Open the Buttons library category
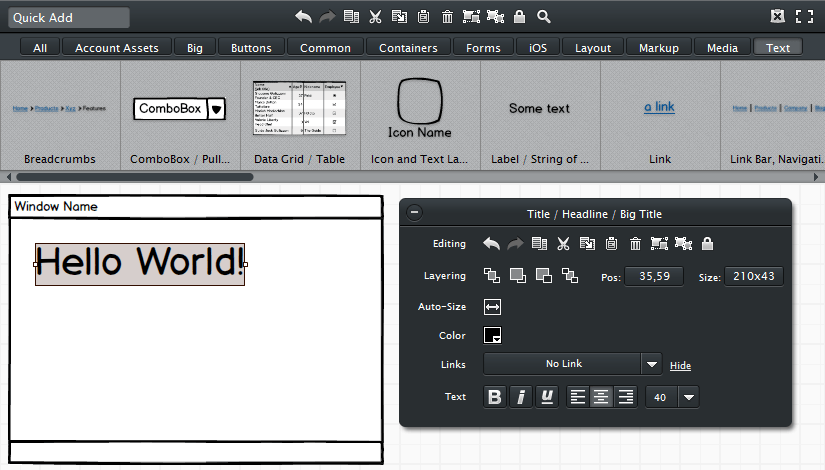 [x=251, y=48]
